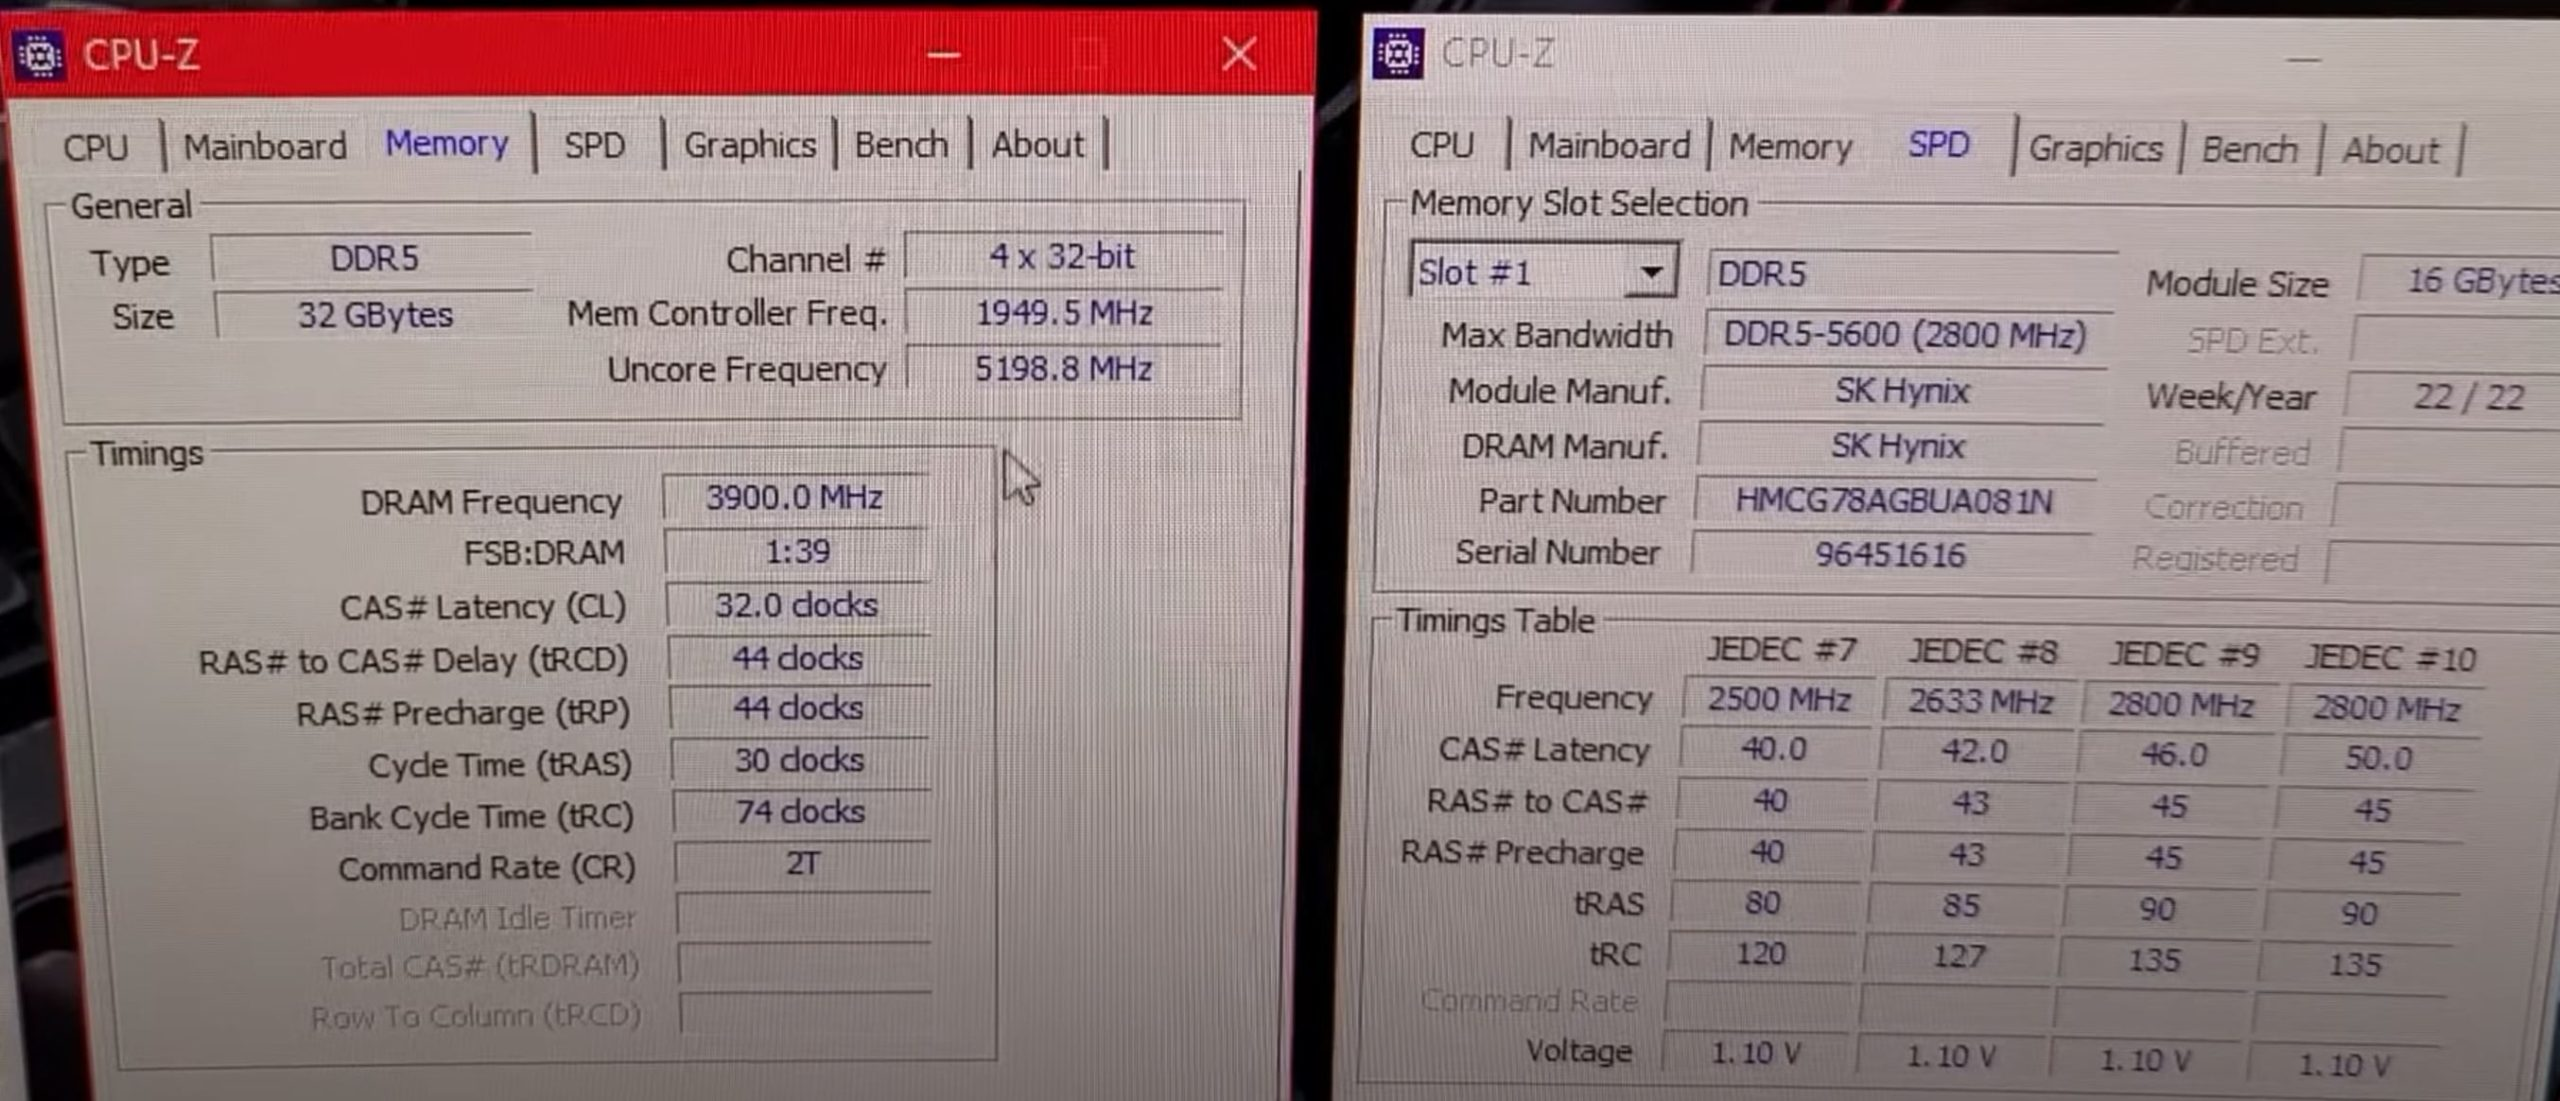Select the Memory tab in the left window

[447, 143]
